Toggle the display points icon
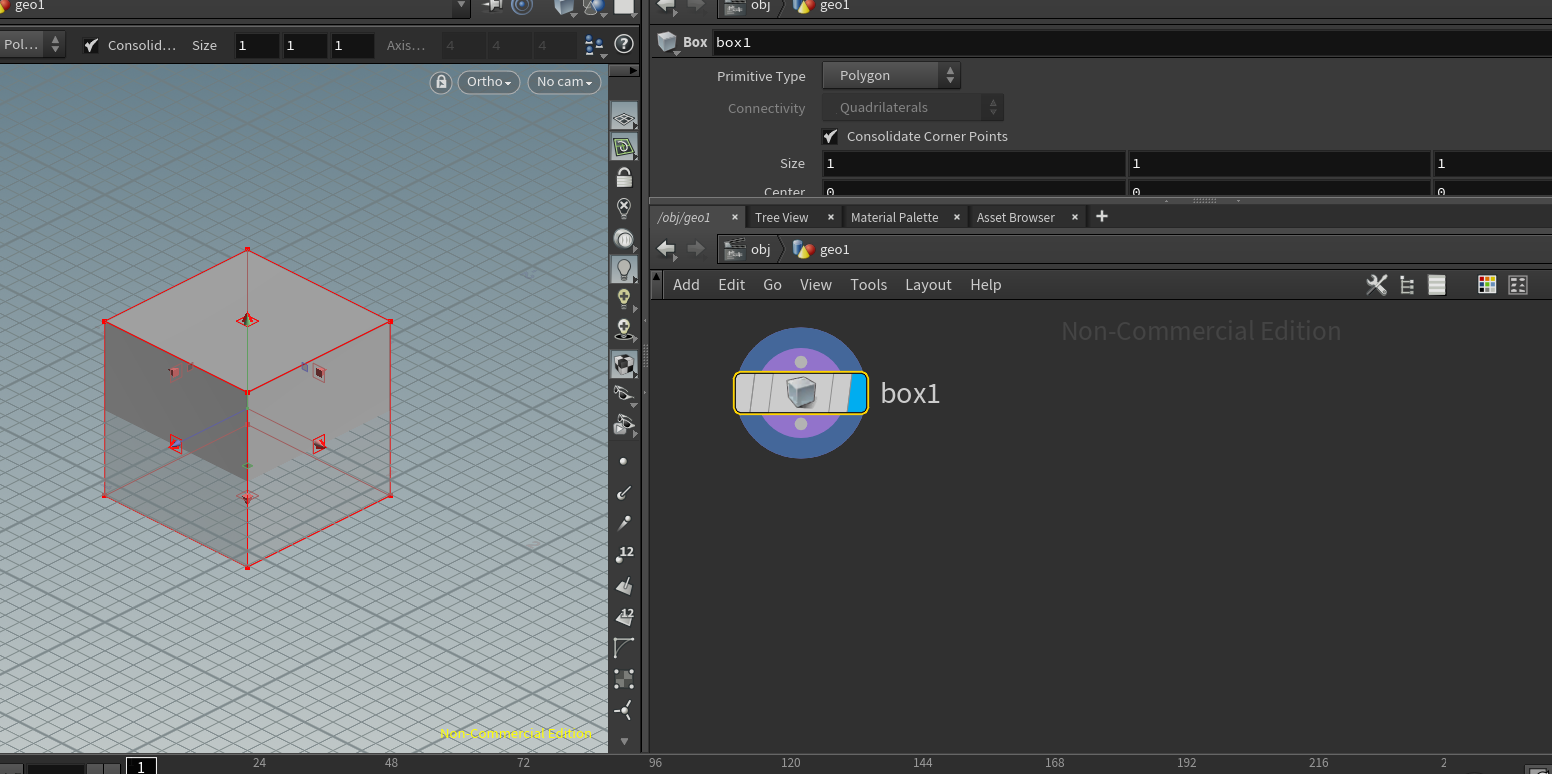Screen dimensions: 1552x774 623,461
